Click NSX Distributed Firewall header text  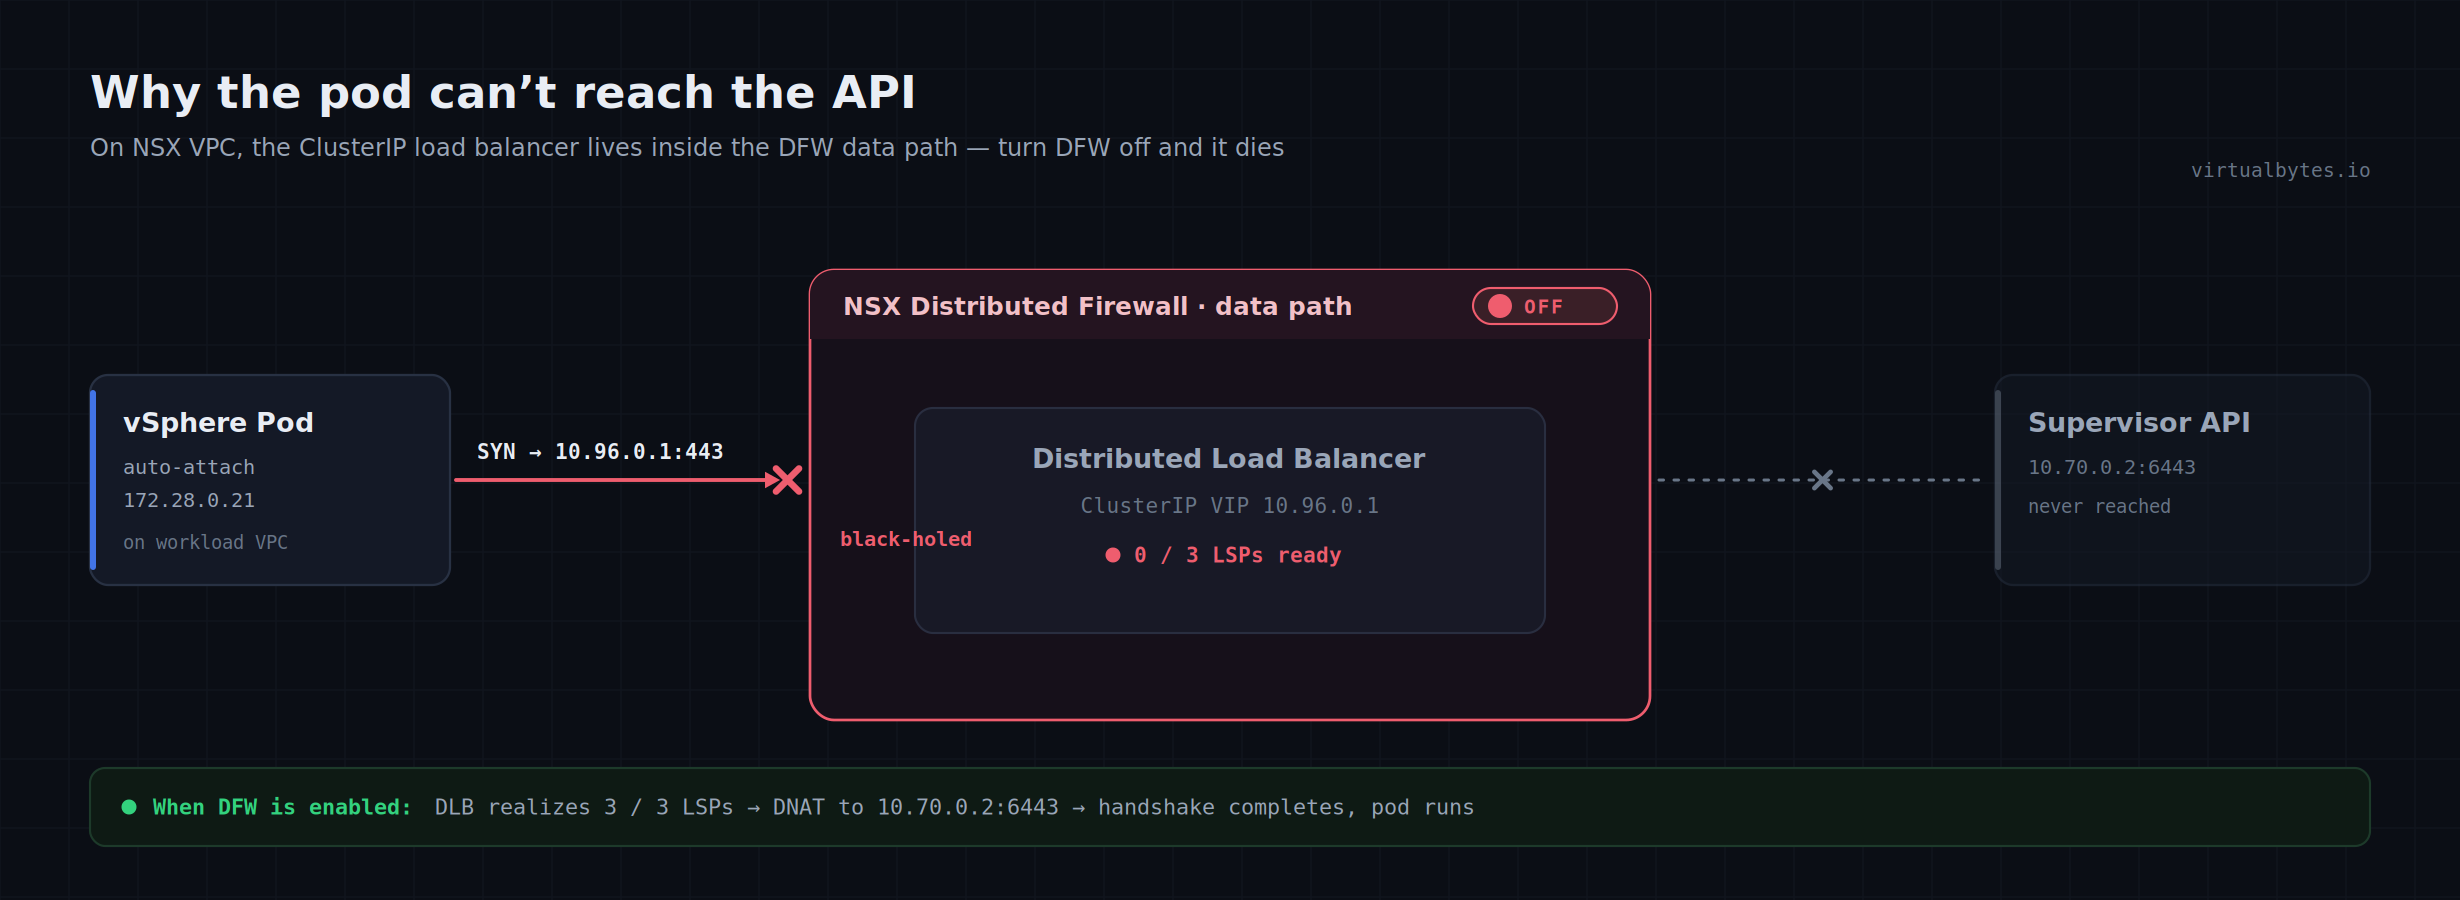[1097, 306]
